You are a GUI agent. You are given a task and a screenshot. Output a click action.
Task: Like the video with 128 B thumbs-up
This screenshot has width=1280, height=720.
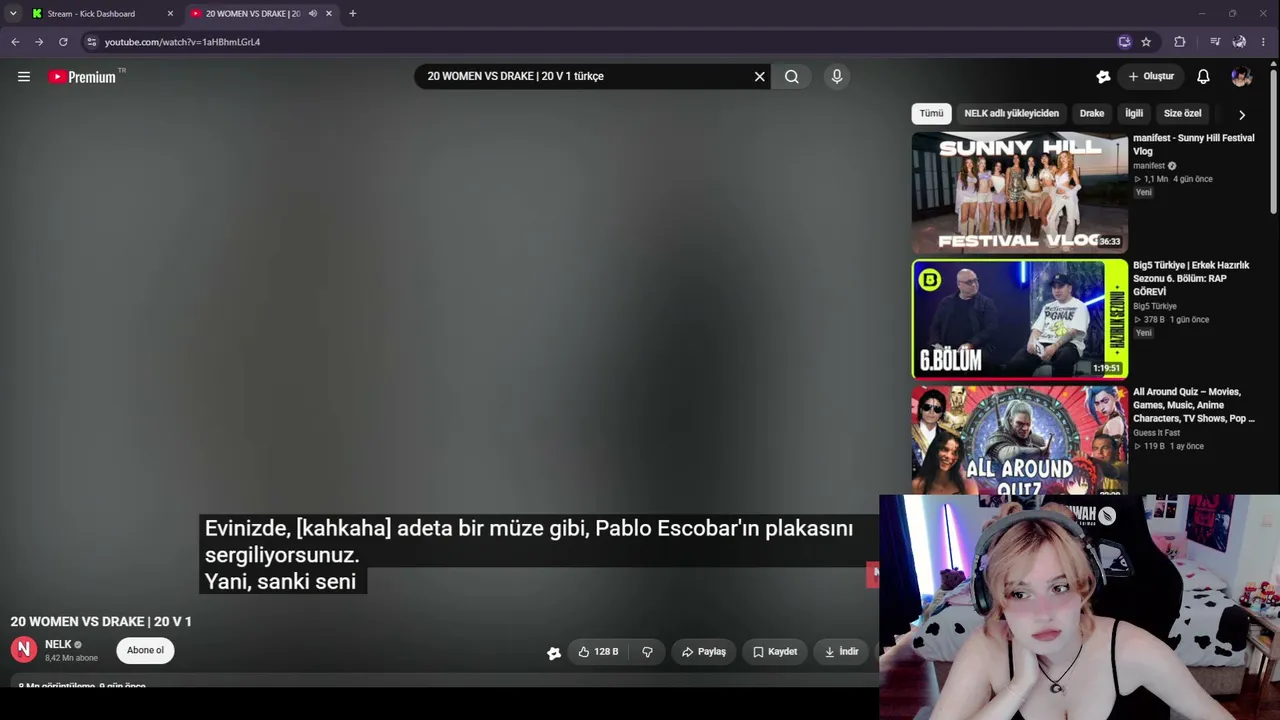598,652
